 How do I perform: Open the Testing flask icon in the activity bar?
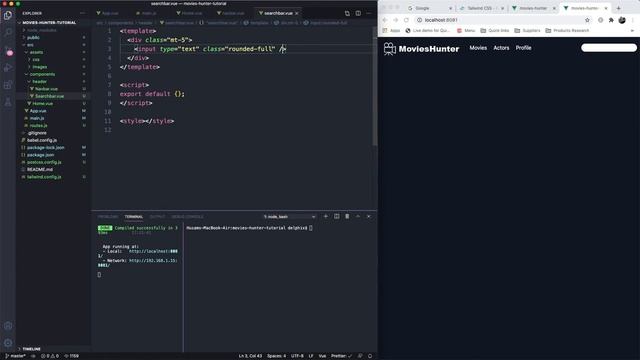point(8,102)
